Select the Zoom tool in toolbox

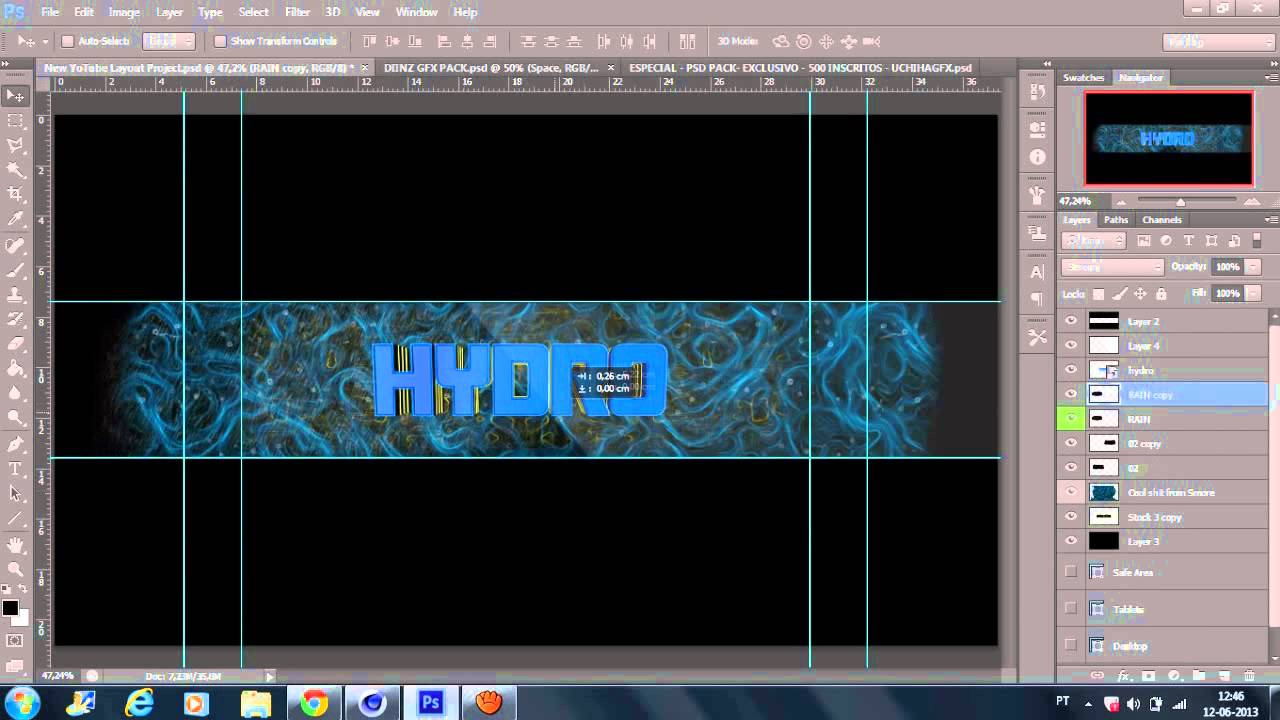pyautogui.click(x=15, y=570)
